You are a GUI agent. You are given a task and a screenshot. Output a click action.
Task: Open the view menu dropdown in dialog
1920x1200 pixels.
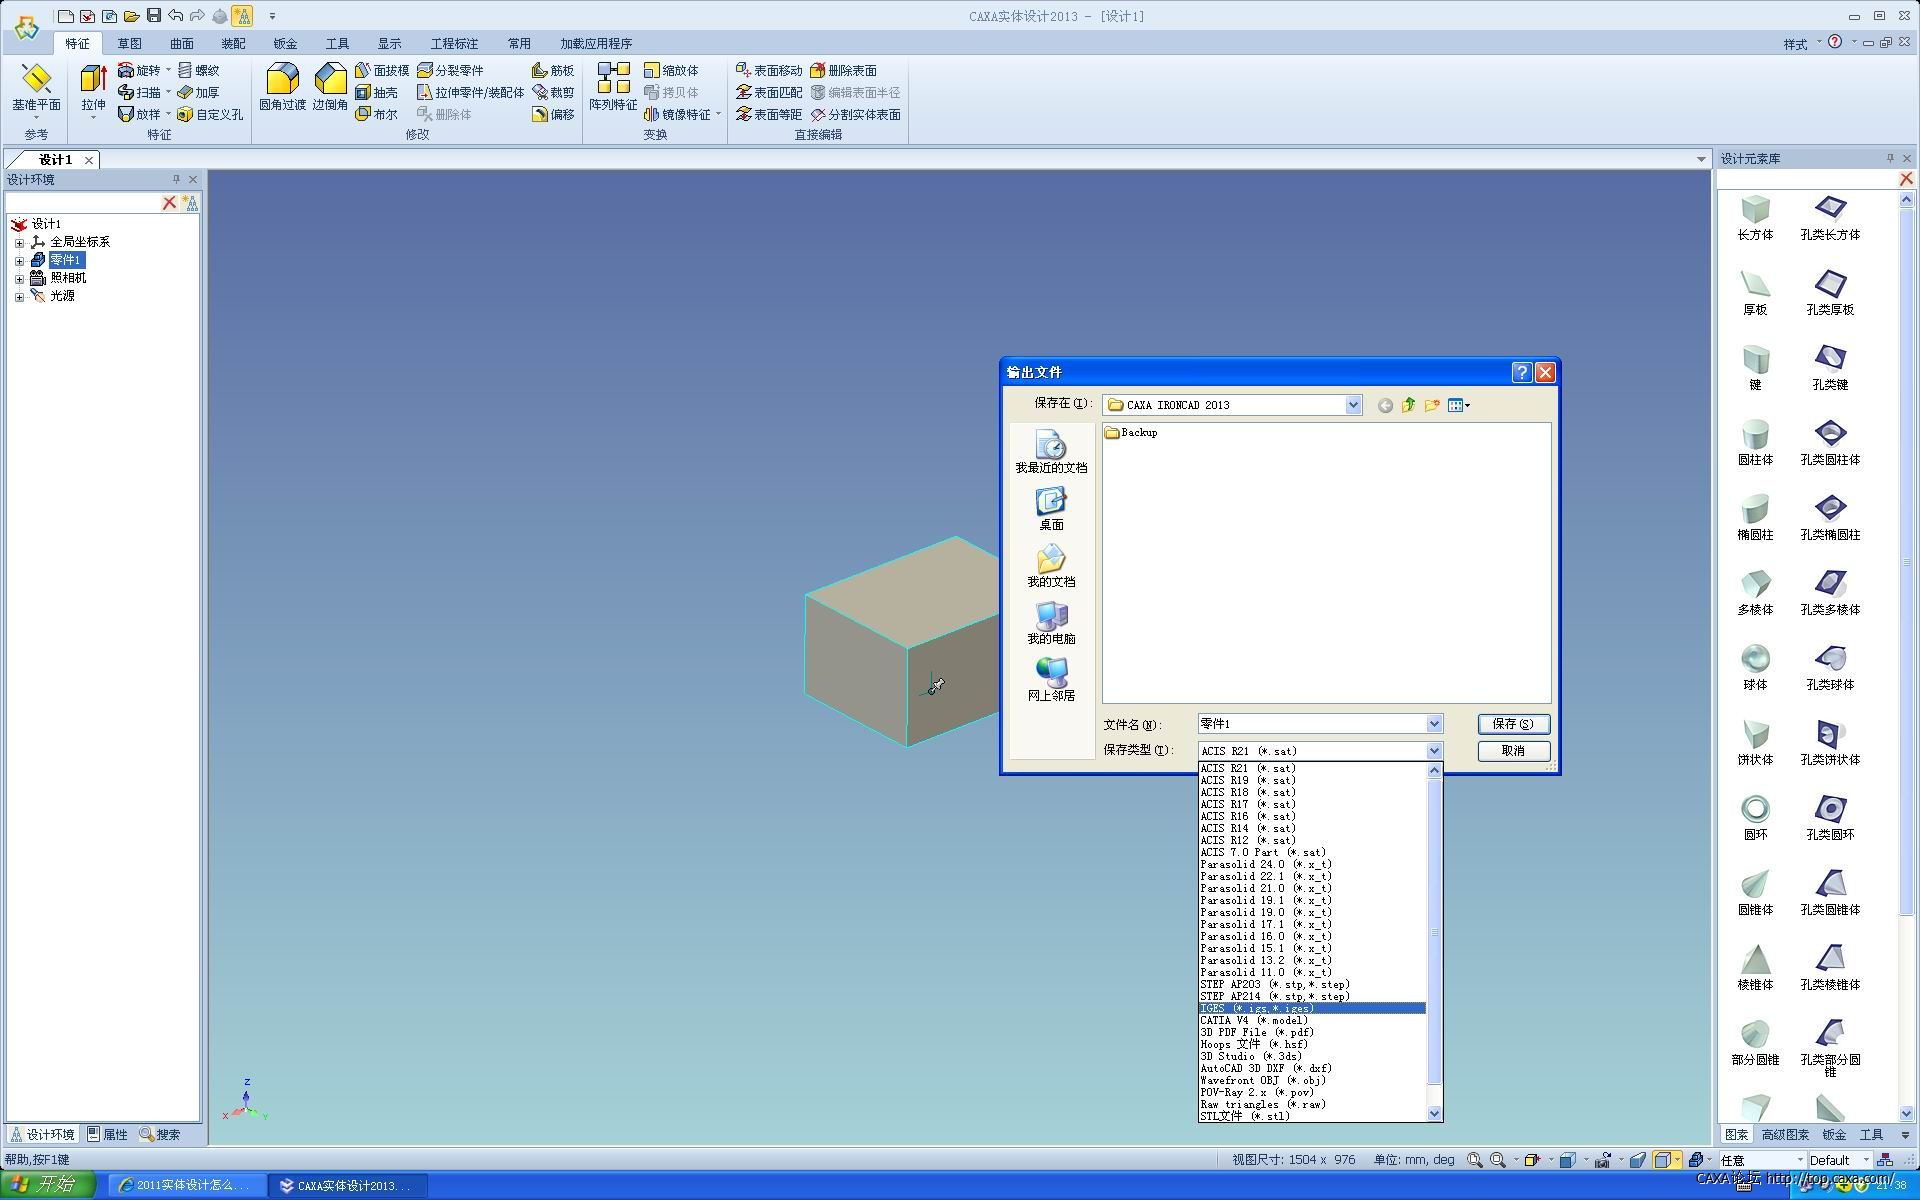click(1459, 405)
